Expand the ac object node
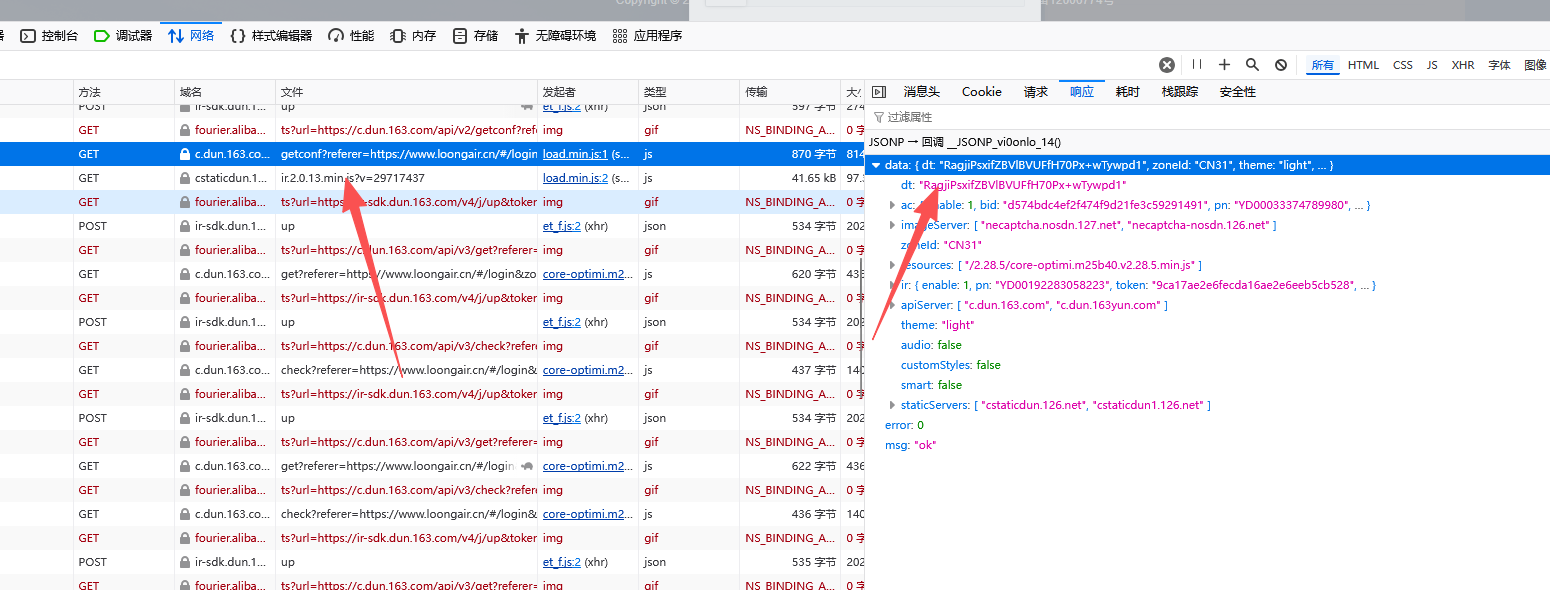 pyautogui.click(x=893, y=205)
